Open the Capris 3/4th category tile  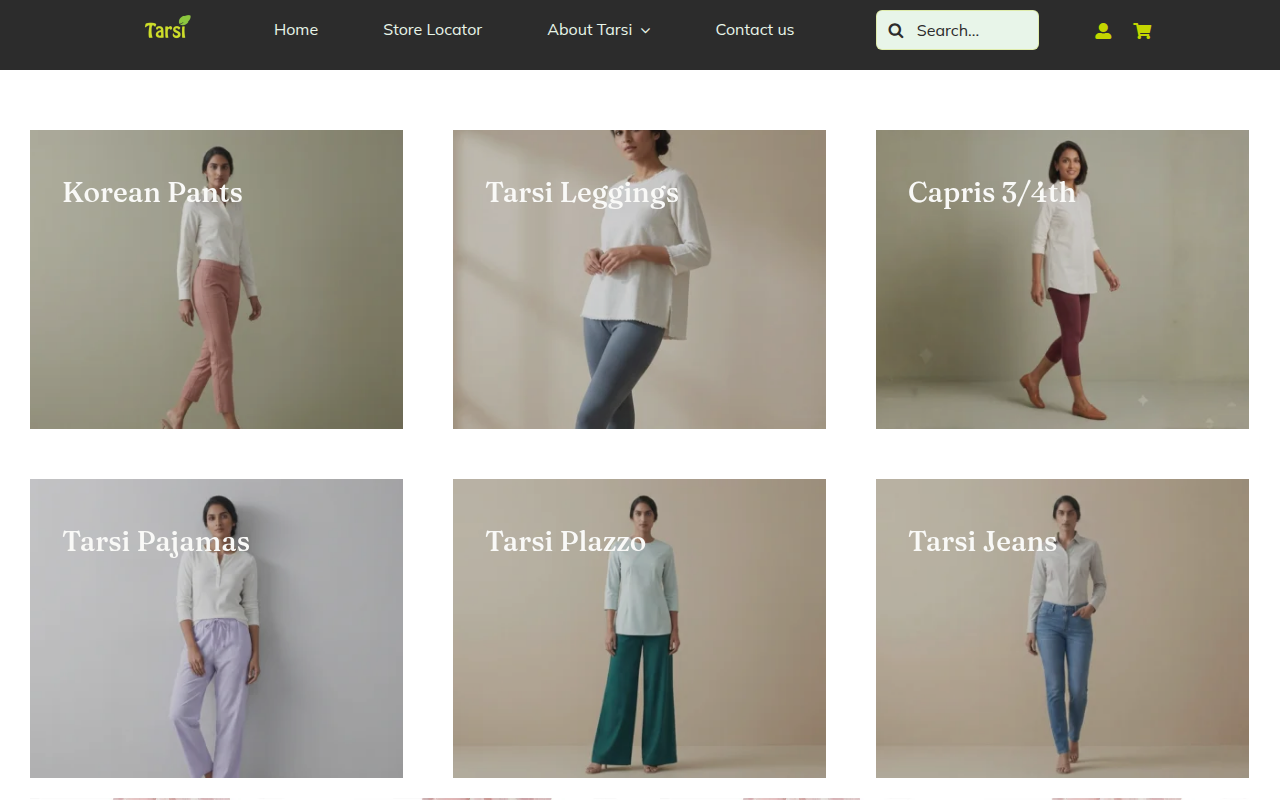(1062, 279)
